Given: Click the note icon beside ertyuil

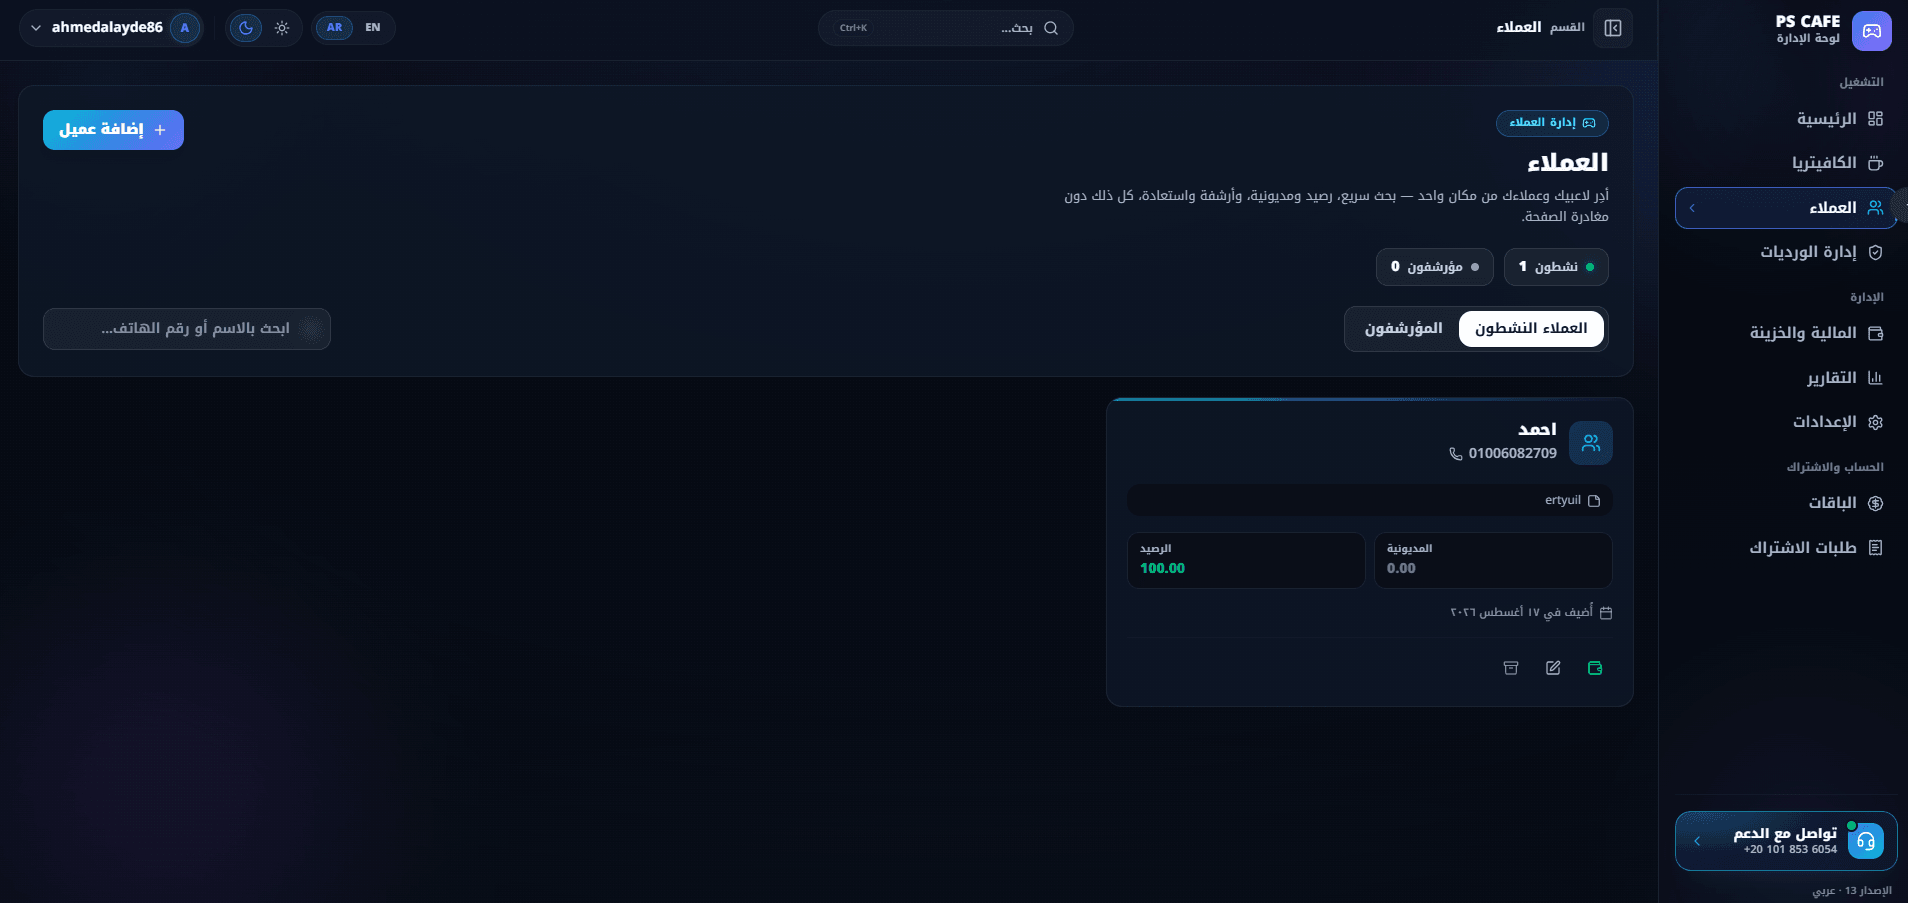Looking at the screenshot, I should click(x=1594, y=501).
